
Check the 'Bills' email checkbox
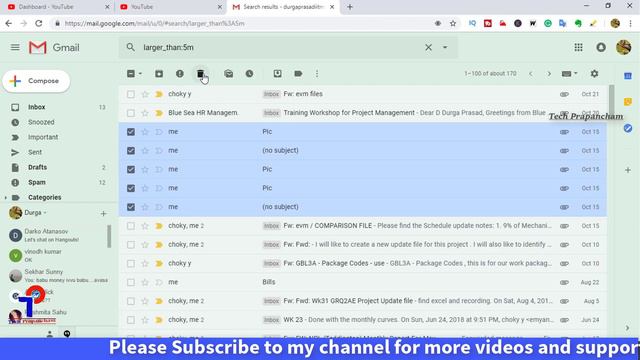click(131, 282)
